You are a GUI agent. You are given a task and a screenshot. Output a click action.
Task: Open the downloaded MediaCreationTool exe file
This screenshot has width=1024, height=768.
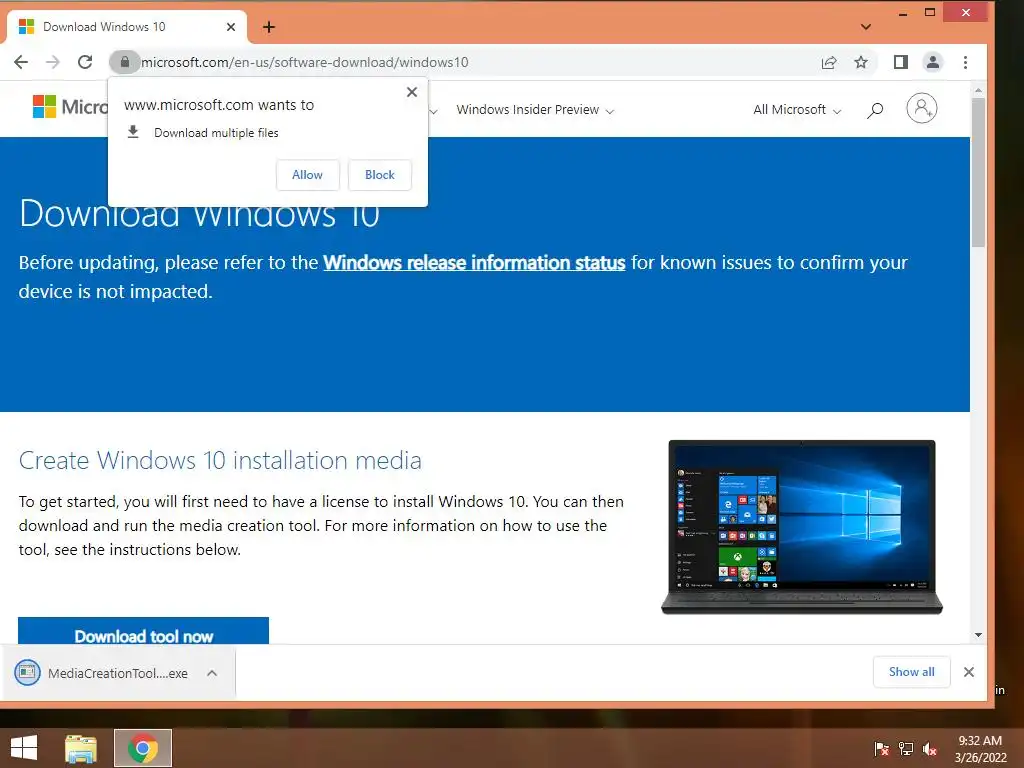[103, 673]
